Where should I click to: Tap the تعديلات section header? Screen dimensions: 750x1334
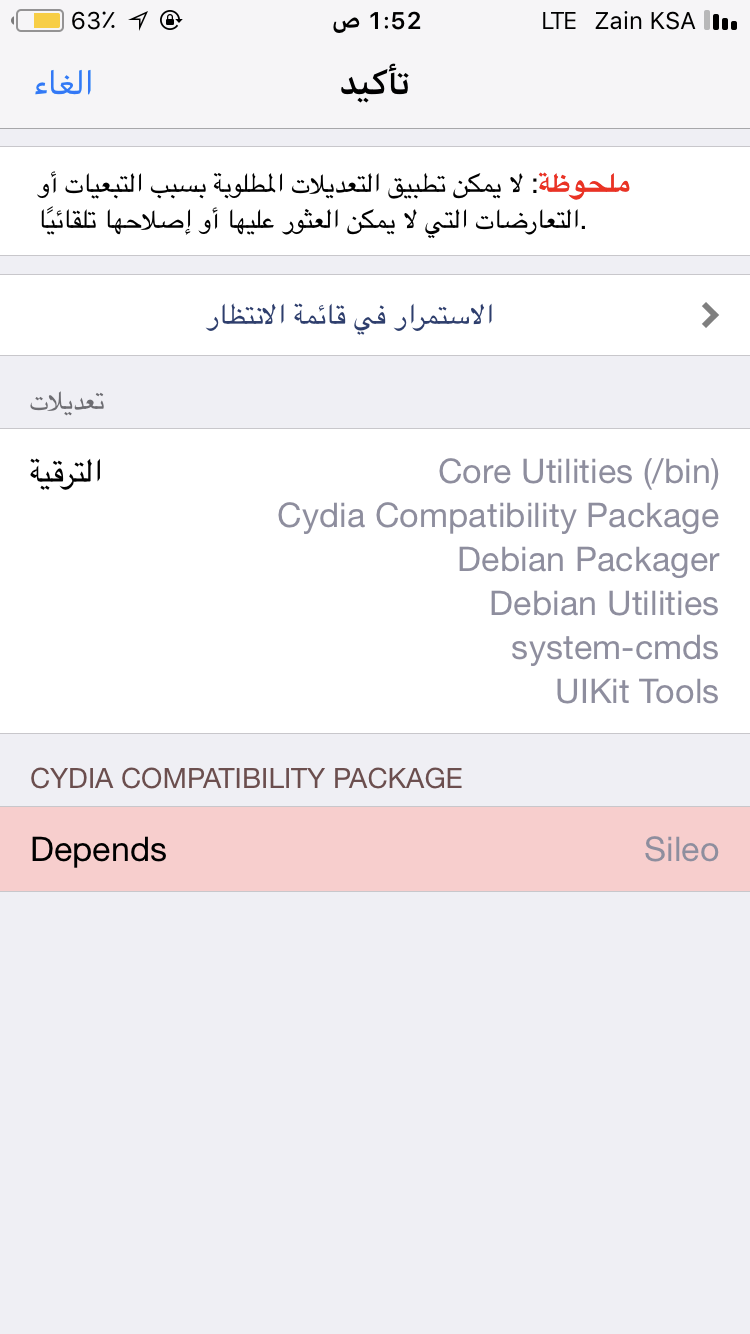68,402
